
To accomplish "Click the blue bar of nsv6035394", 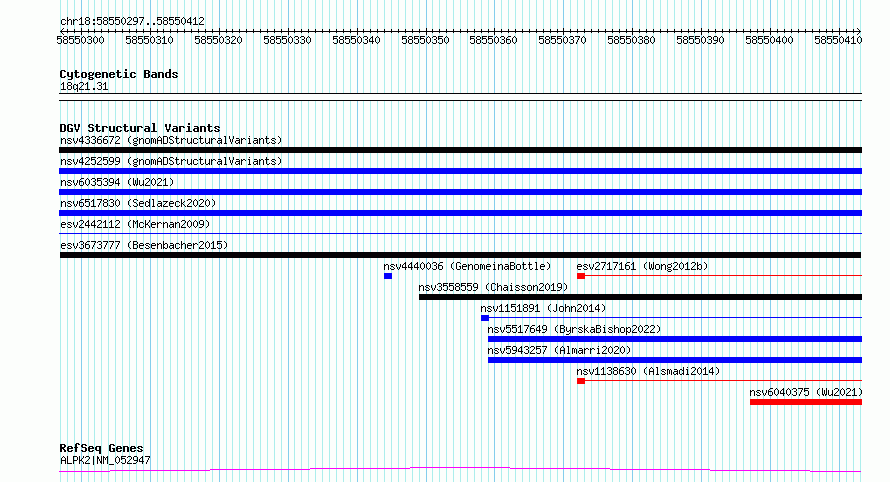I will click(x=460, y=192).
